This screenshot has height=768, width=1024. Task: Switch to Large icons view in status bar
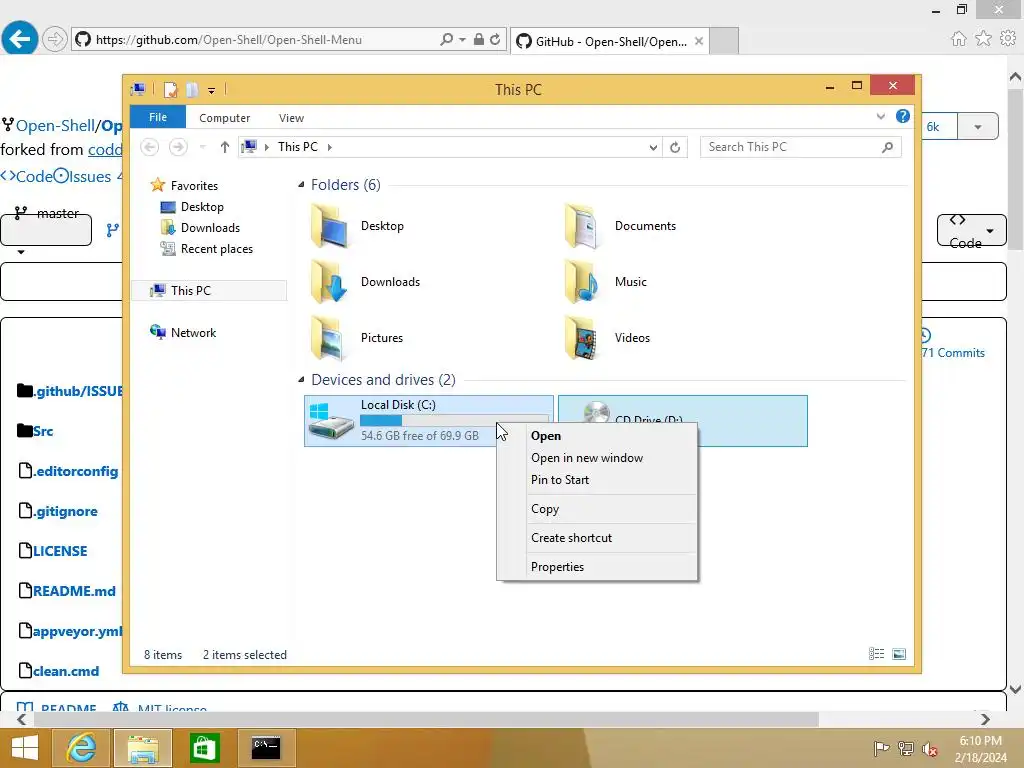pos(899,654)
